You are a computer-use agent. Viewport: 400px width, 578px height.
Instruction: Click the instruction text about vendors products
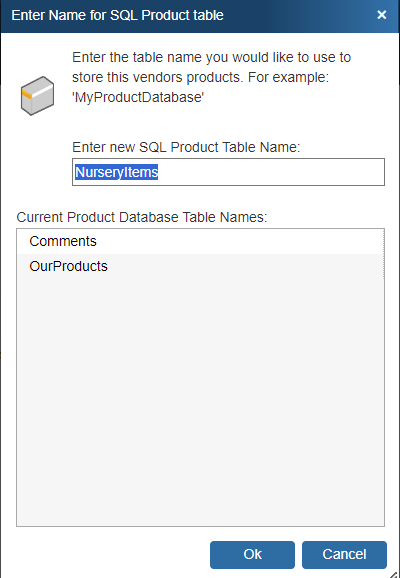coord(211,67)
